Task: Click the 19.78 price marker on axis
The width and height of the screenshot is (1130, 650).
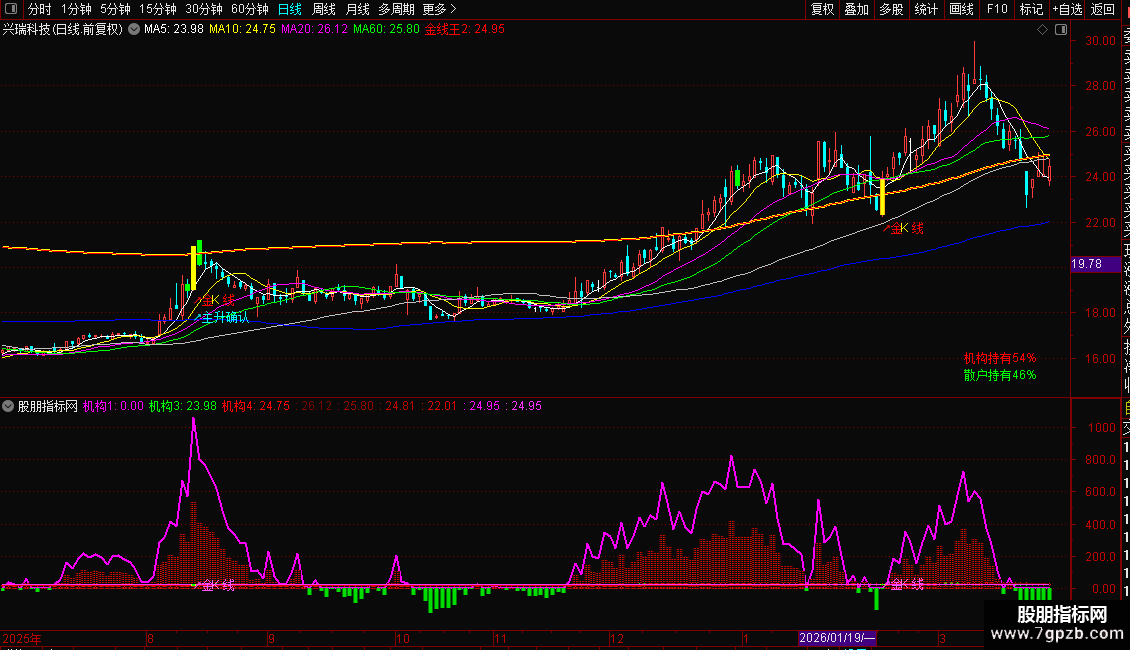Action: click(1086, 264)
